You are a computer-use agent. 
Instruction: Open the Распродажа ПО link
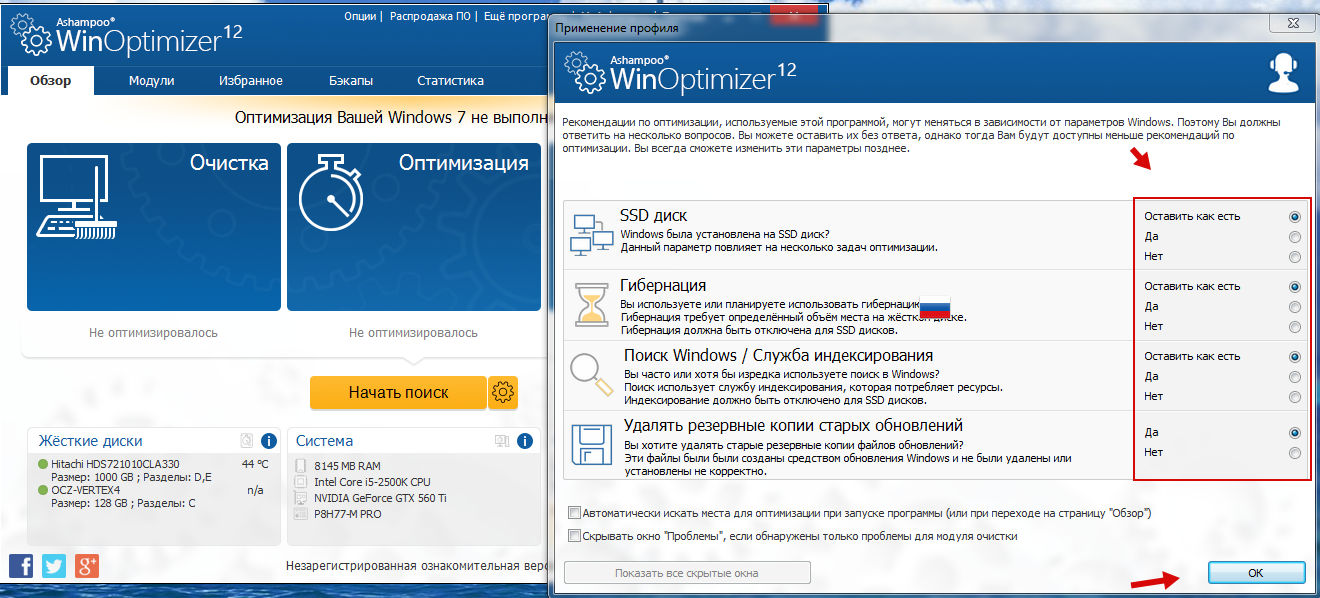coord(432,16)
